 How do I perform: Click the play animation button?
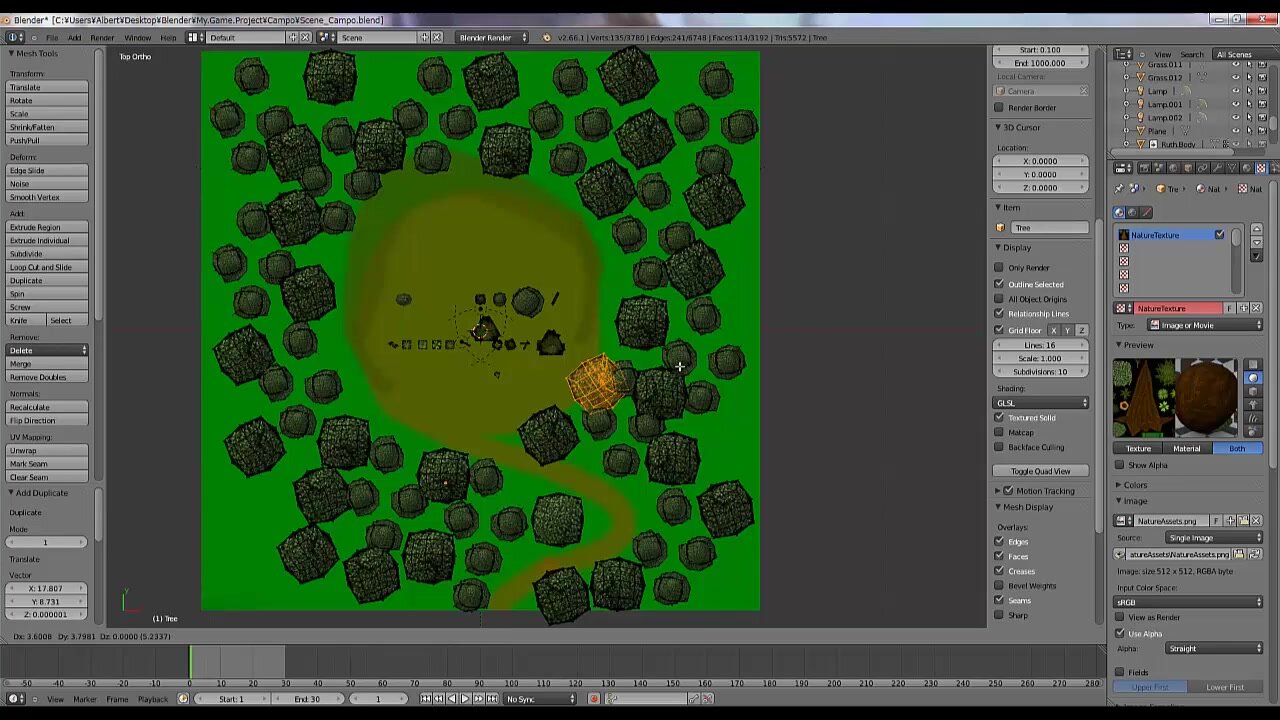465,699
